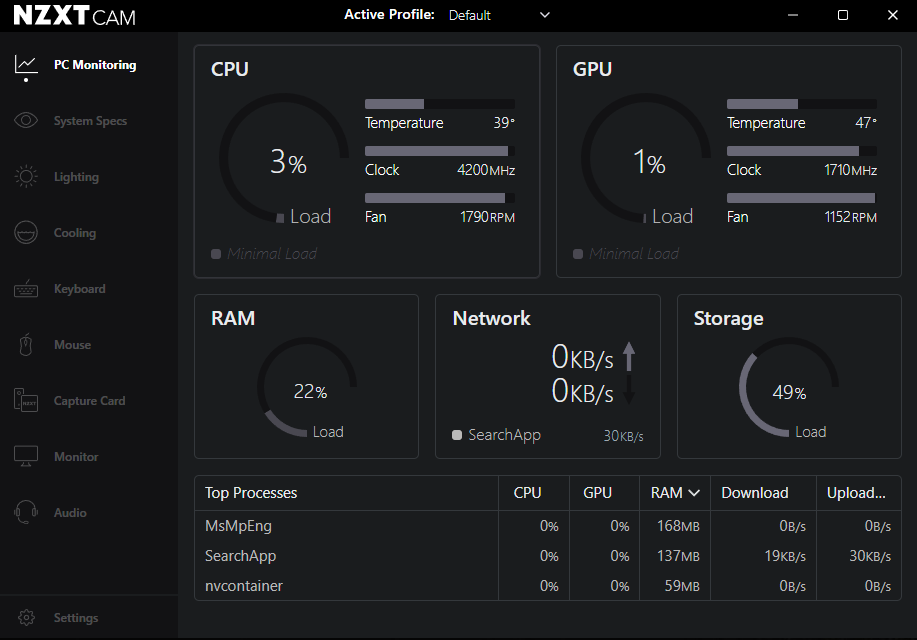Click the System Specs eye icon
The image size is (917, 640).
(x=26, y=121)
